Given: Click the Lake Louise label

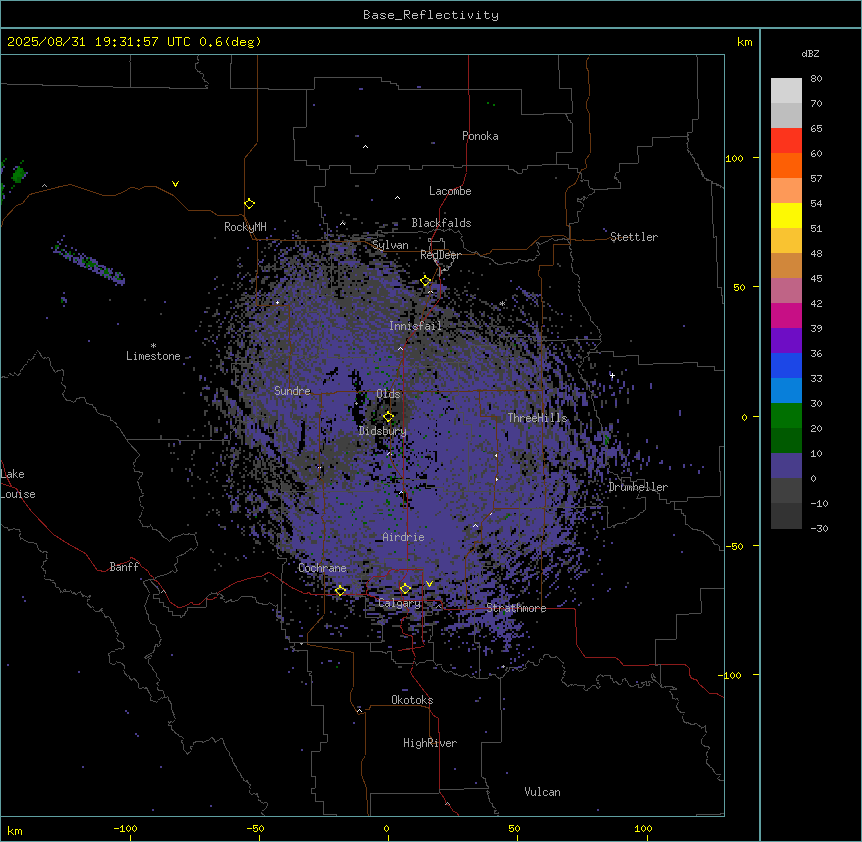Looking at the screenshot, I should point(18,484).
